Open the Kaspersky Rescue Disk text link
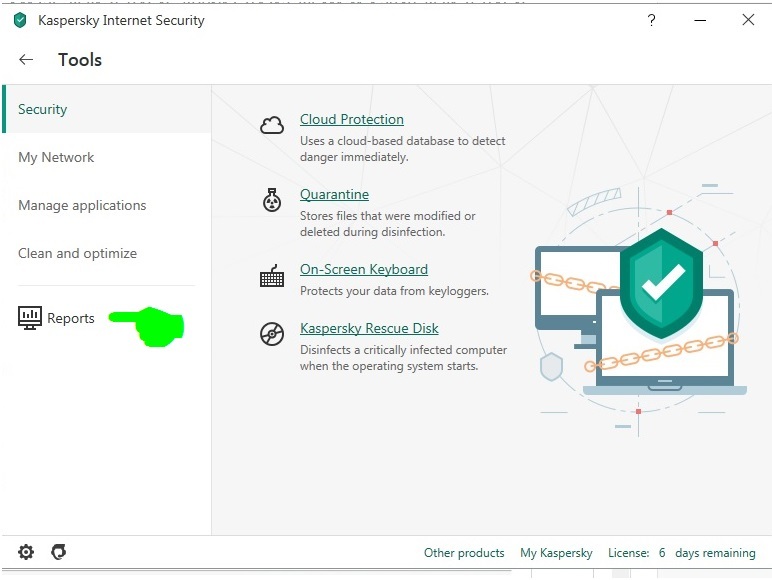The width and height of the screenshot is (772, 580). coord(369,328)
